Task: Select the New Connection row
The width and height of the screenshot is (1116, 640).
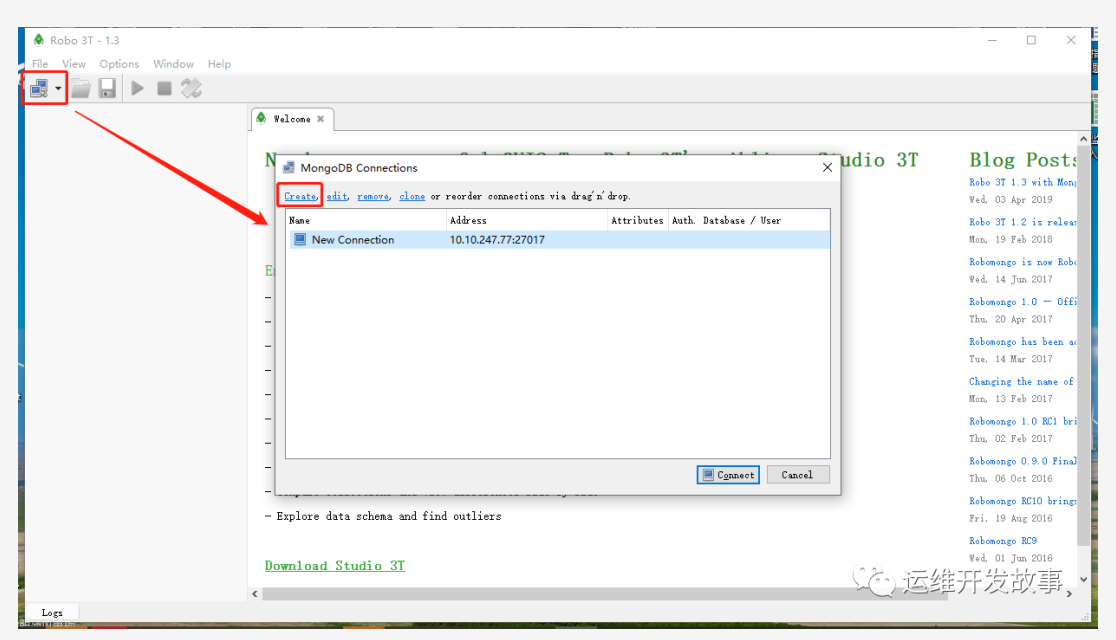Action: tap(558, 240)
